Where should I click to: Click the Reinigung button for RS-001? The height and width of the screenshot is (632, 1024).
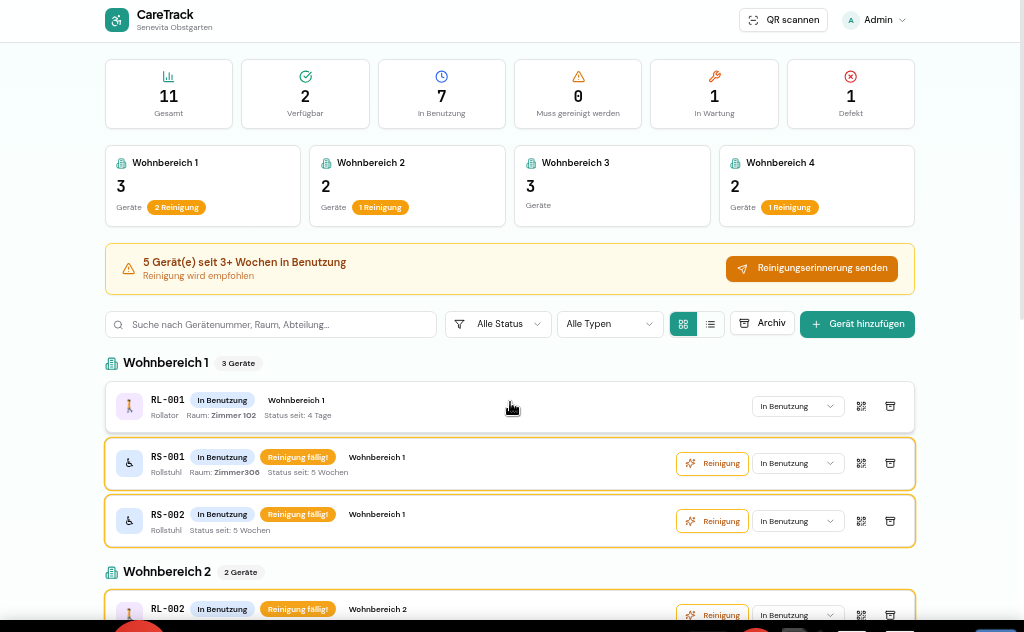[x=712, y=464]
